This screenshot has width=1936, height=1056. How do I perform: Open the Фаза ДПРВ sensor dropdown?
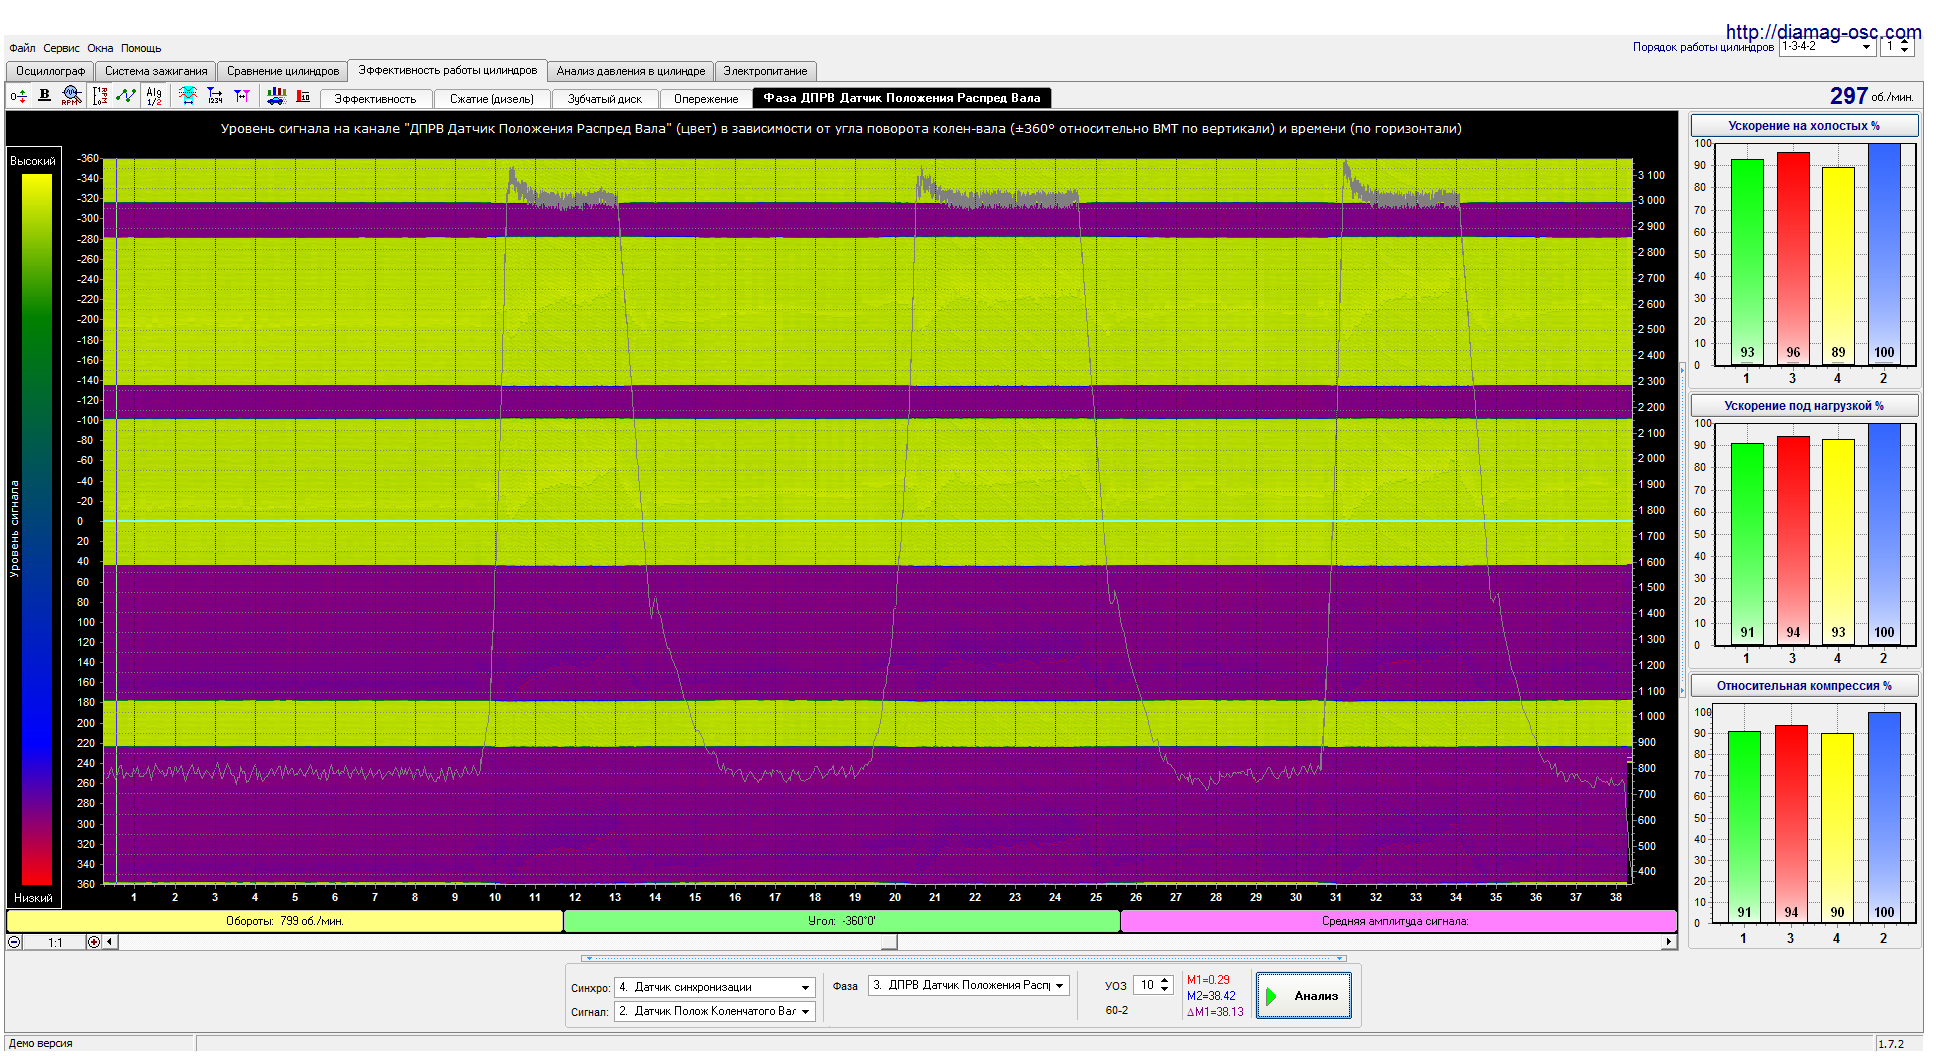(x=969, y=985)
